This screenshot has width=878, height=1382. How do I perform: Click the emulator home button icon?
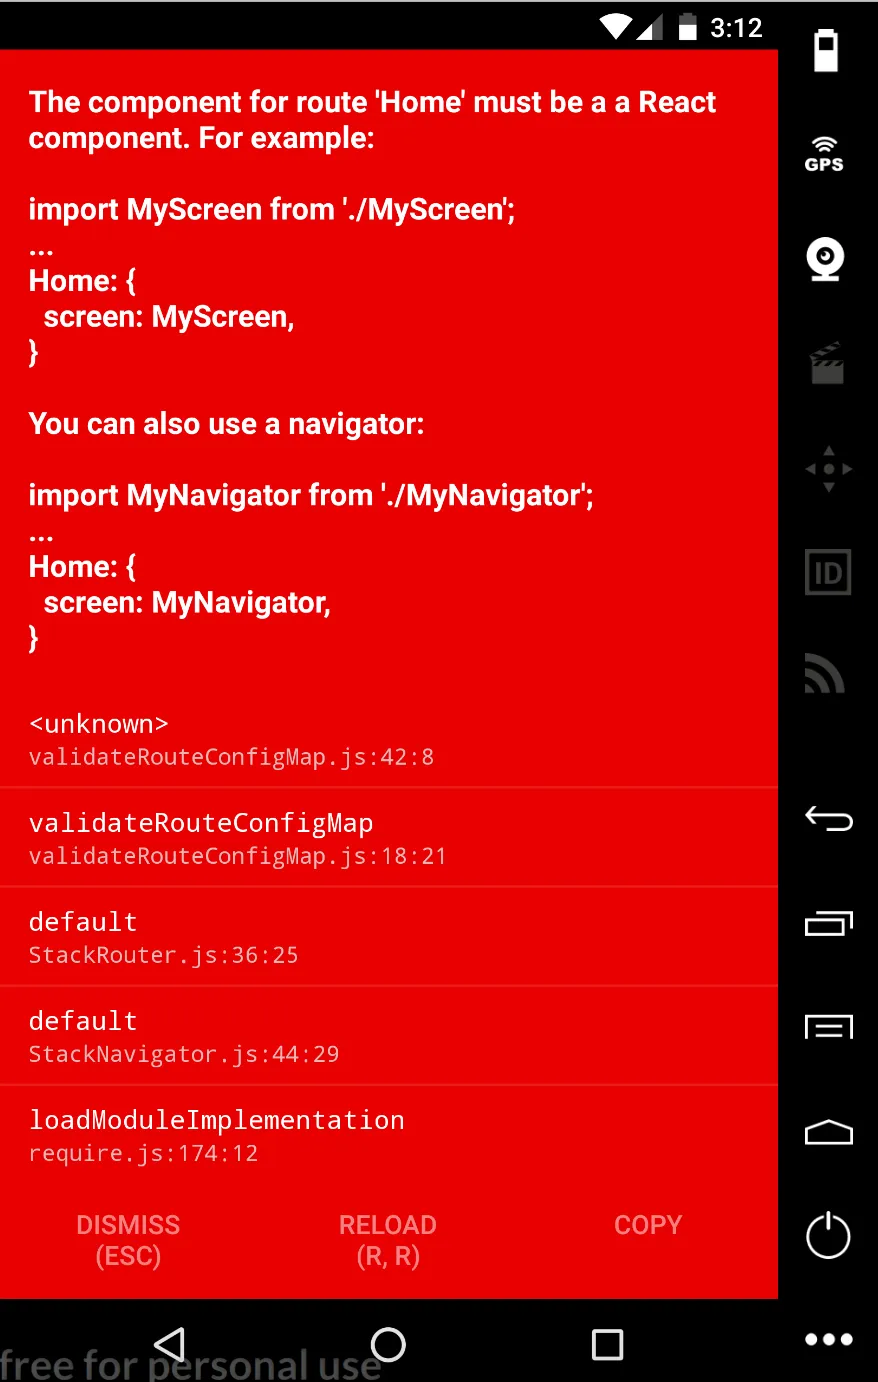[x=829, y=1132]
